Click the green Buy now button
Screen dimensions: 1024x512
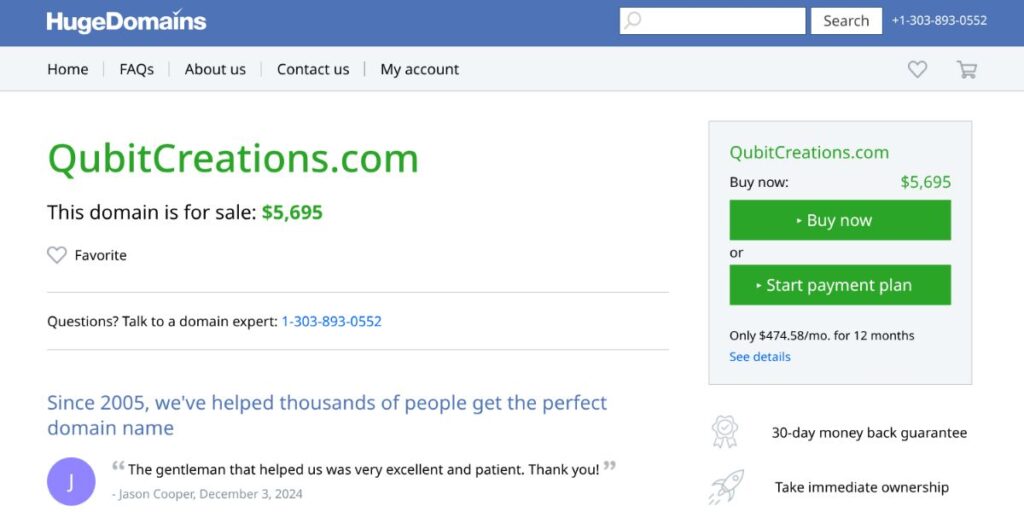click(840, 220)
